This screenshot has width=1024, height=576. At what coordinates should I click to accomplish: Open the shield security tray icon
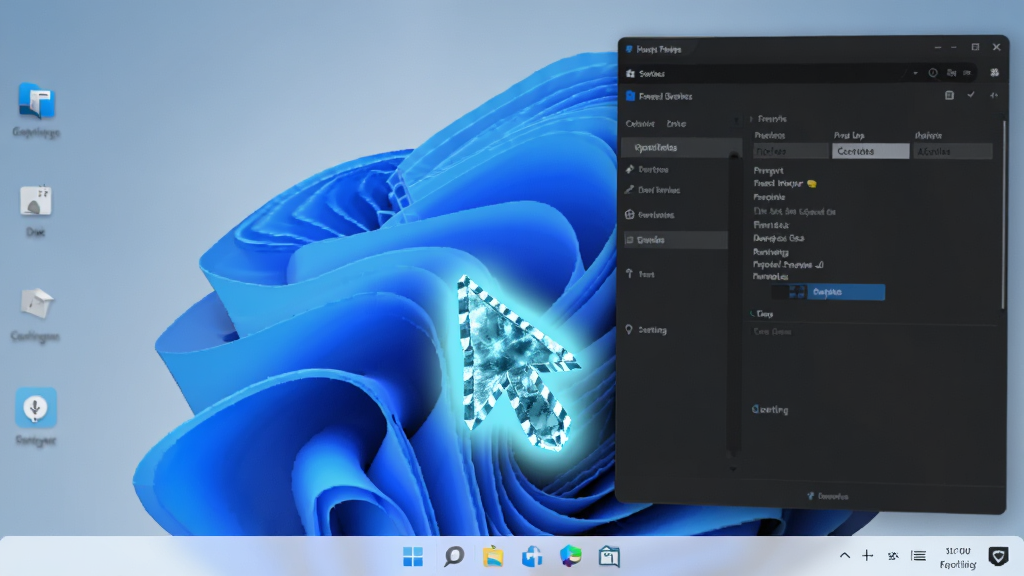click(x=998, y=556)
